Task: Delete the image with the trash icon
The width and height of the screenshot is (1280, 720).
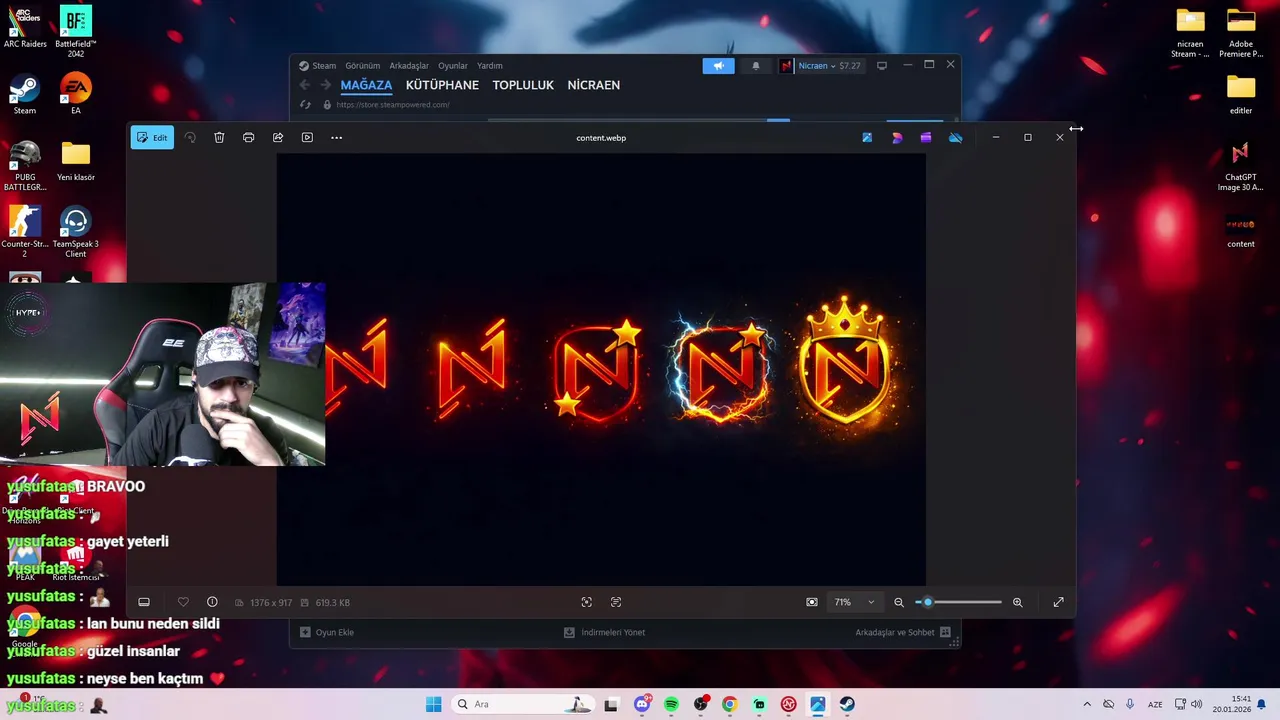Action: (x=219, y=137)
